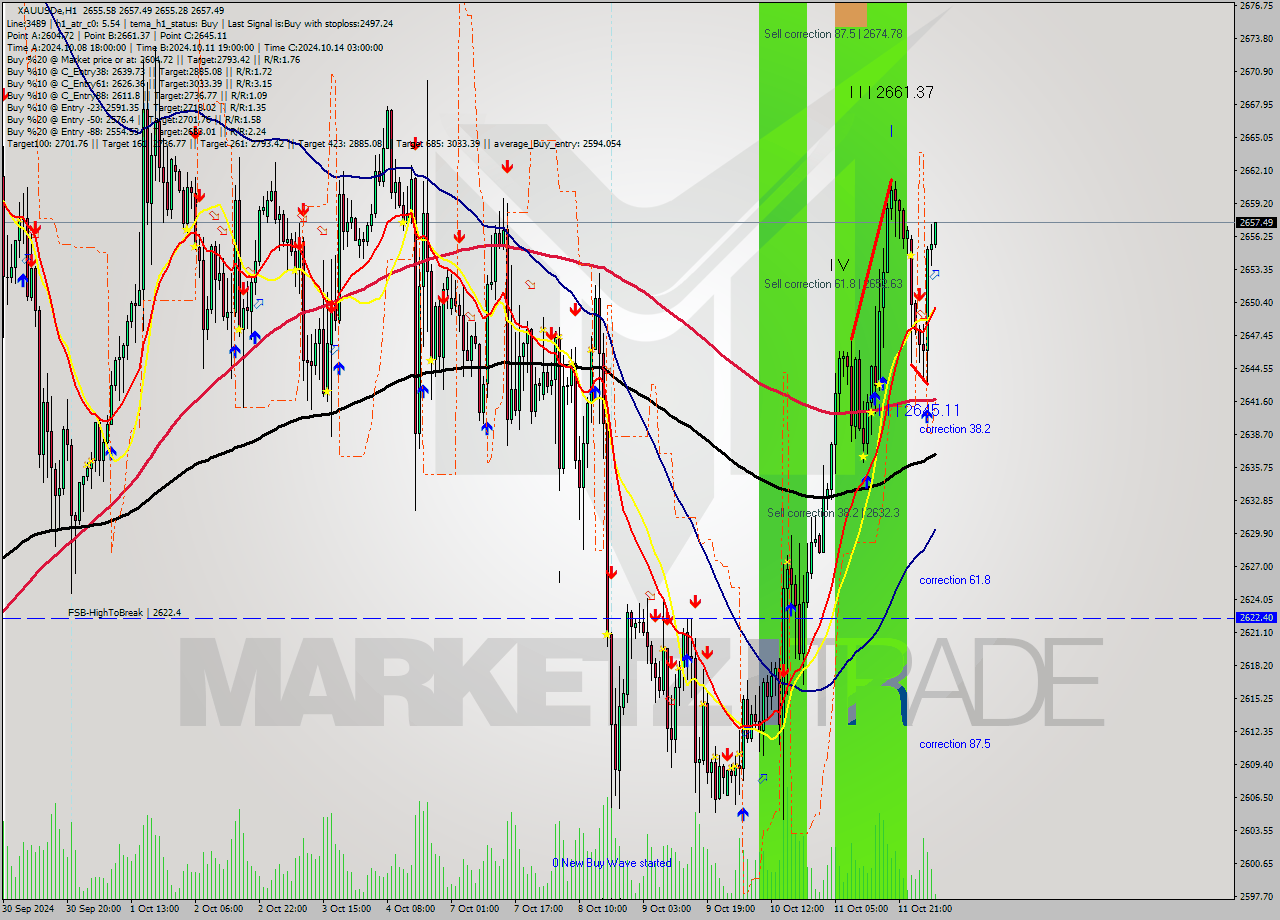Click the 2632.85 price axis value
The height and width of the screenshot is (920, 1280).
pyautogui.click(x=1256, y=500)
